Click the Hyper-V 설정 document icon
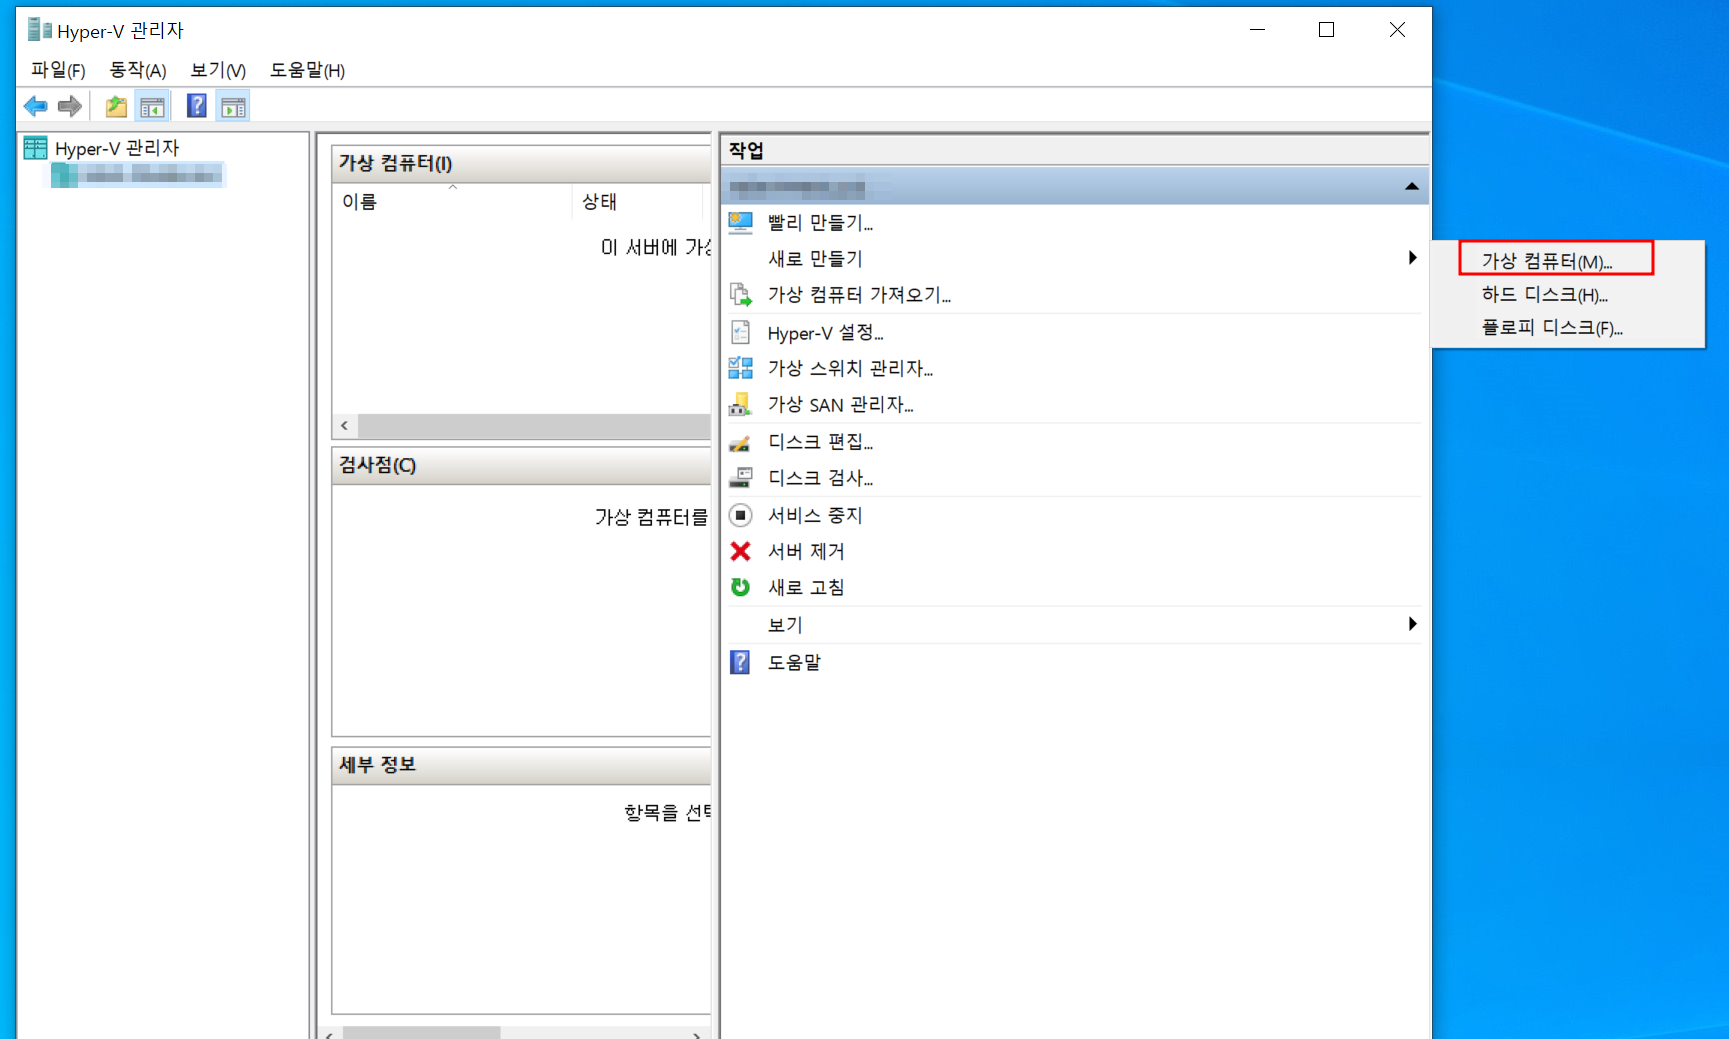The image size is (1729, 1039). click(x=740, y=332)
